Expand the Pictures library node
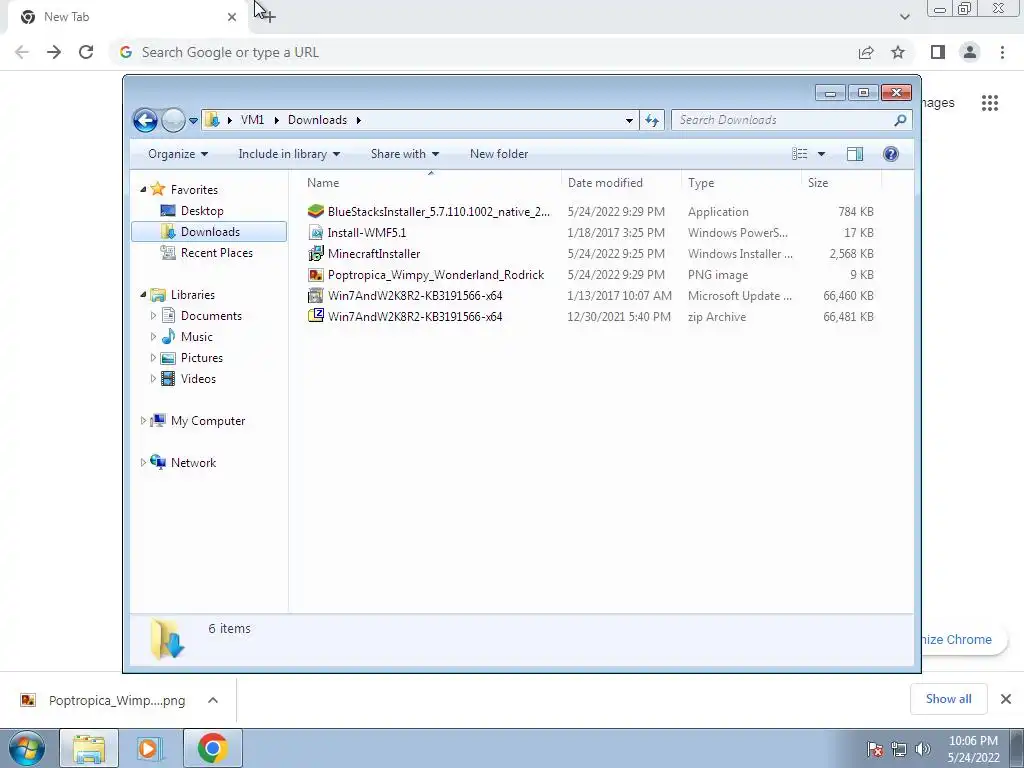The height and width of the screenshot is (768, 1024). coord(153,358)
